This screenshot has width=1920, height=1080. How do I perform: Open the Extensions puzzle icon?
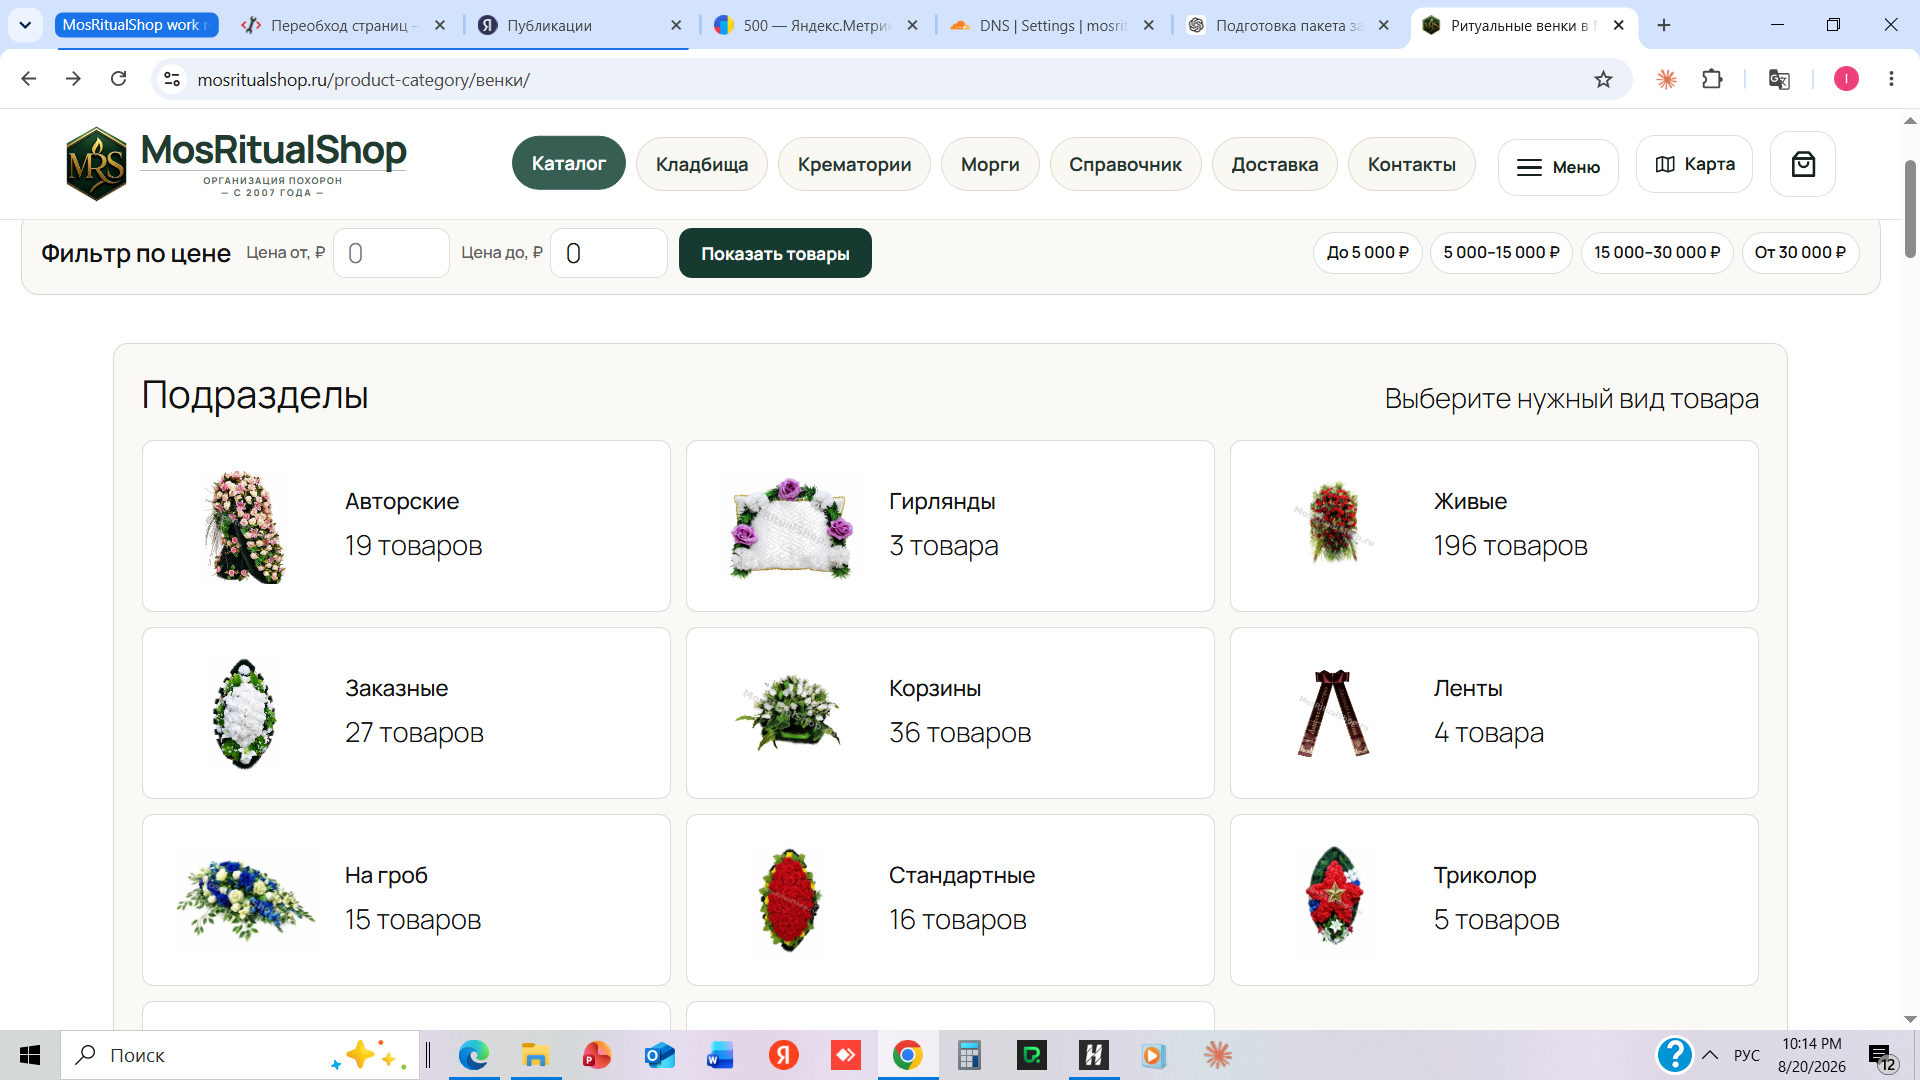point(1712,79)
